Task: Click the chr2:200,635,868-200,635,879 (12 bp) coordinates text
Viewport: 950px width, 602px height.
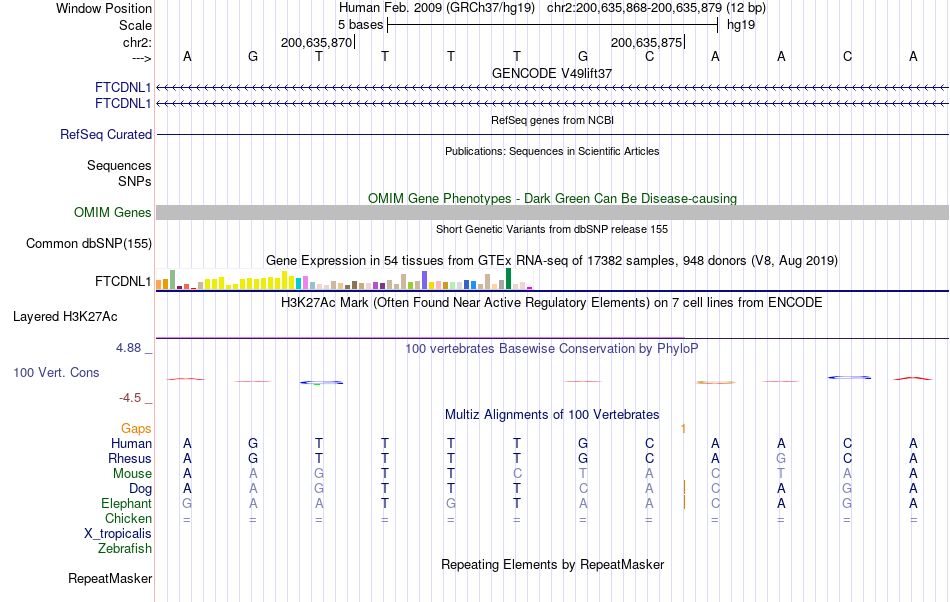Action: coord(656,8)
